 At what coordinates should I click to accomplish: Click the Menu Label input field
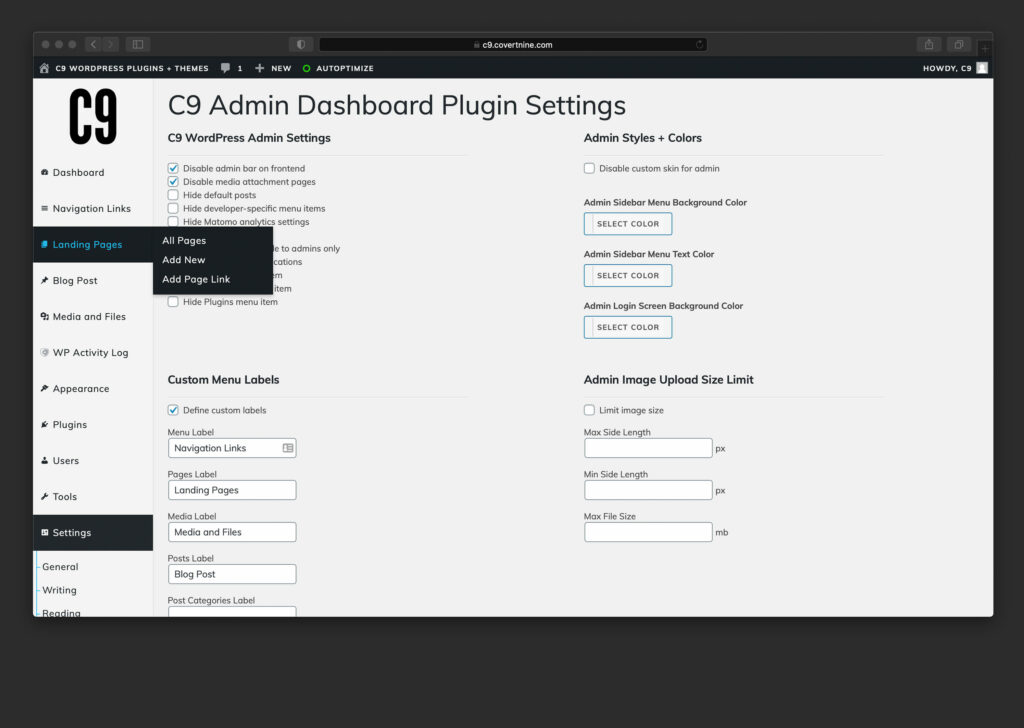(232, 448)
